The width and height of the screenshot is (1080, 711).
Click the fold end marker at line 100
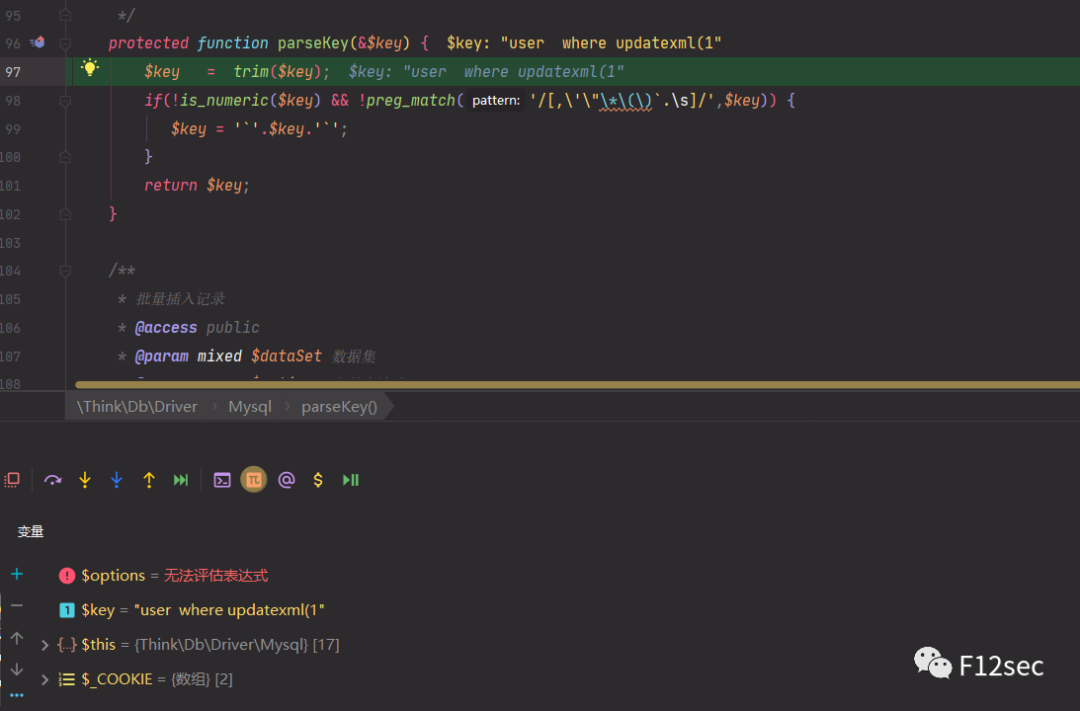(x=65, y=157)
